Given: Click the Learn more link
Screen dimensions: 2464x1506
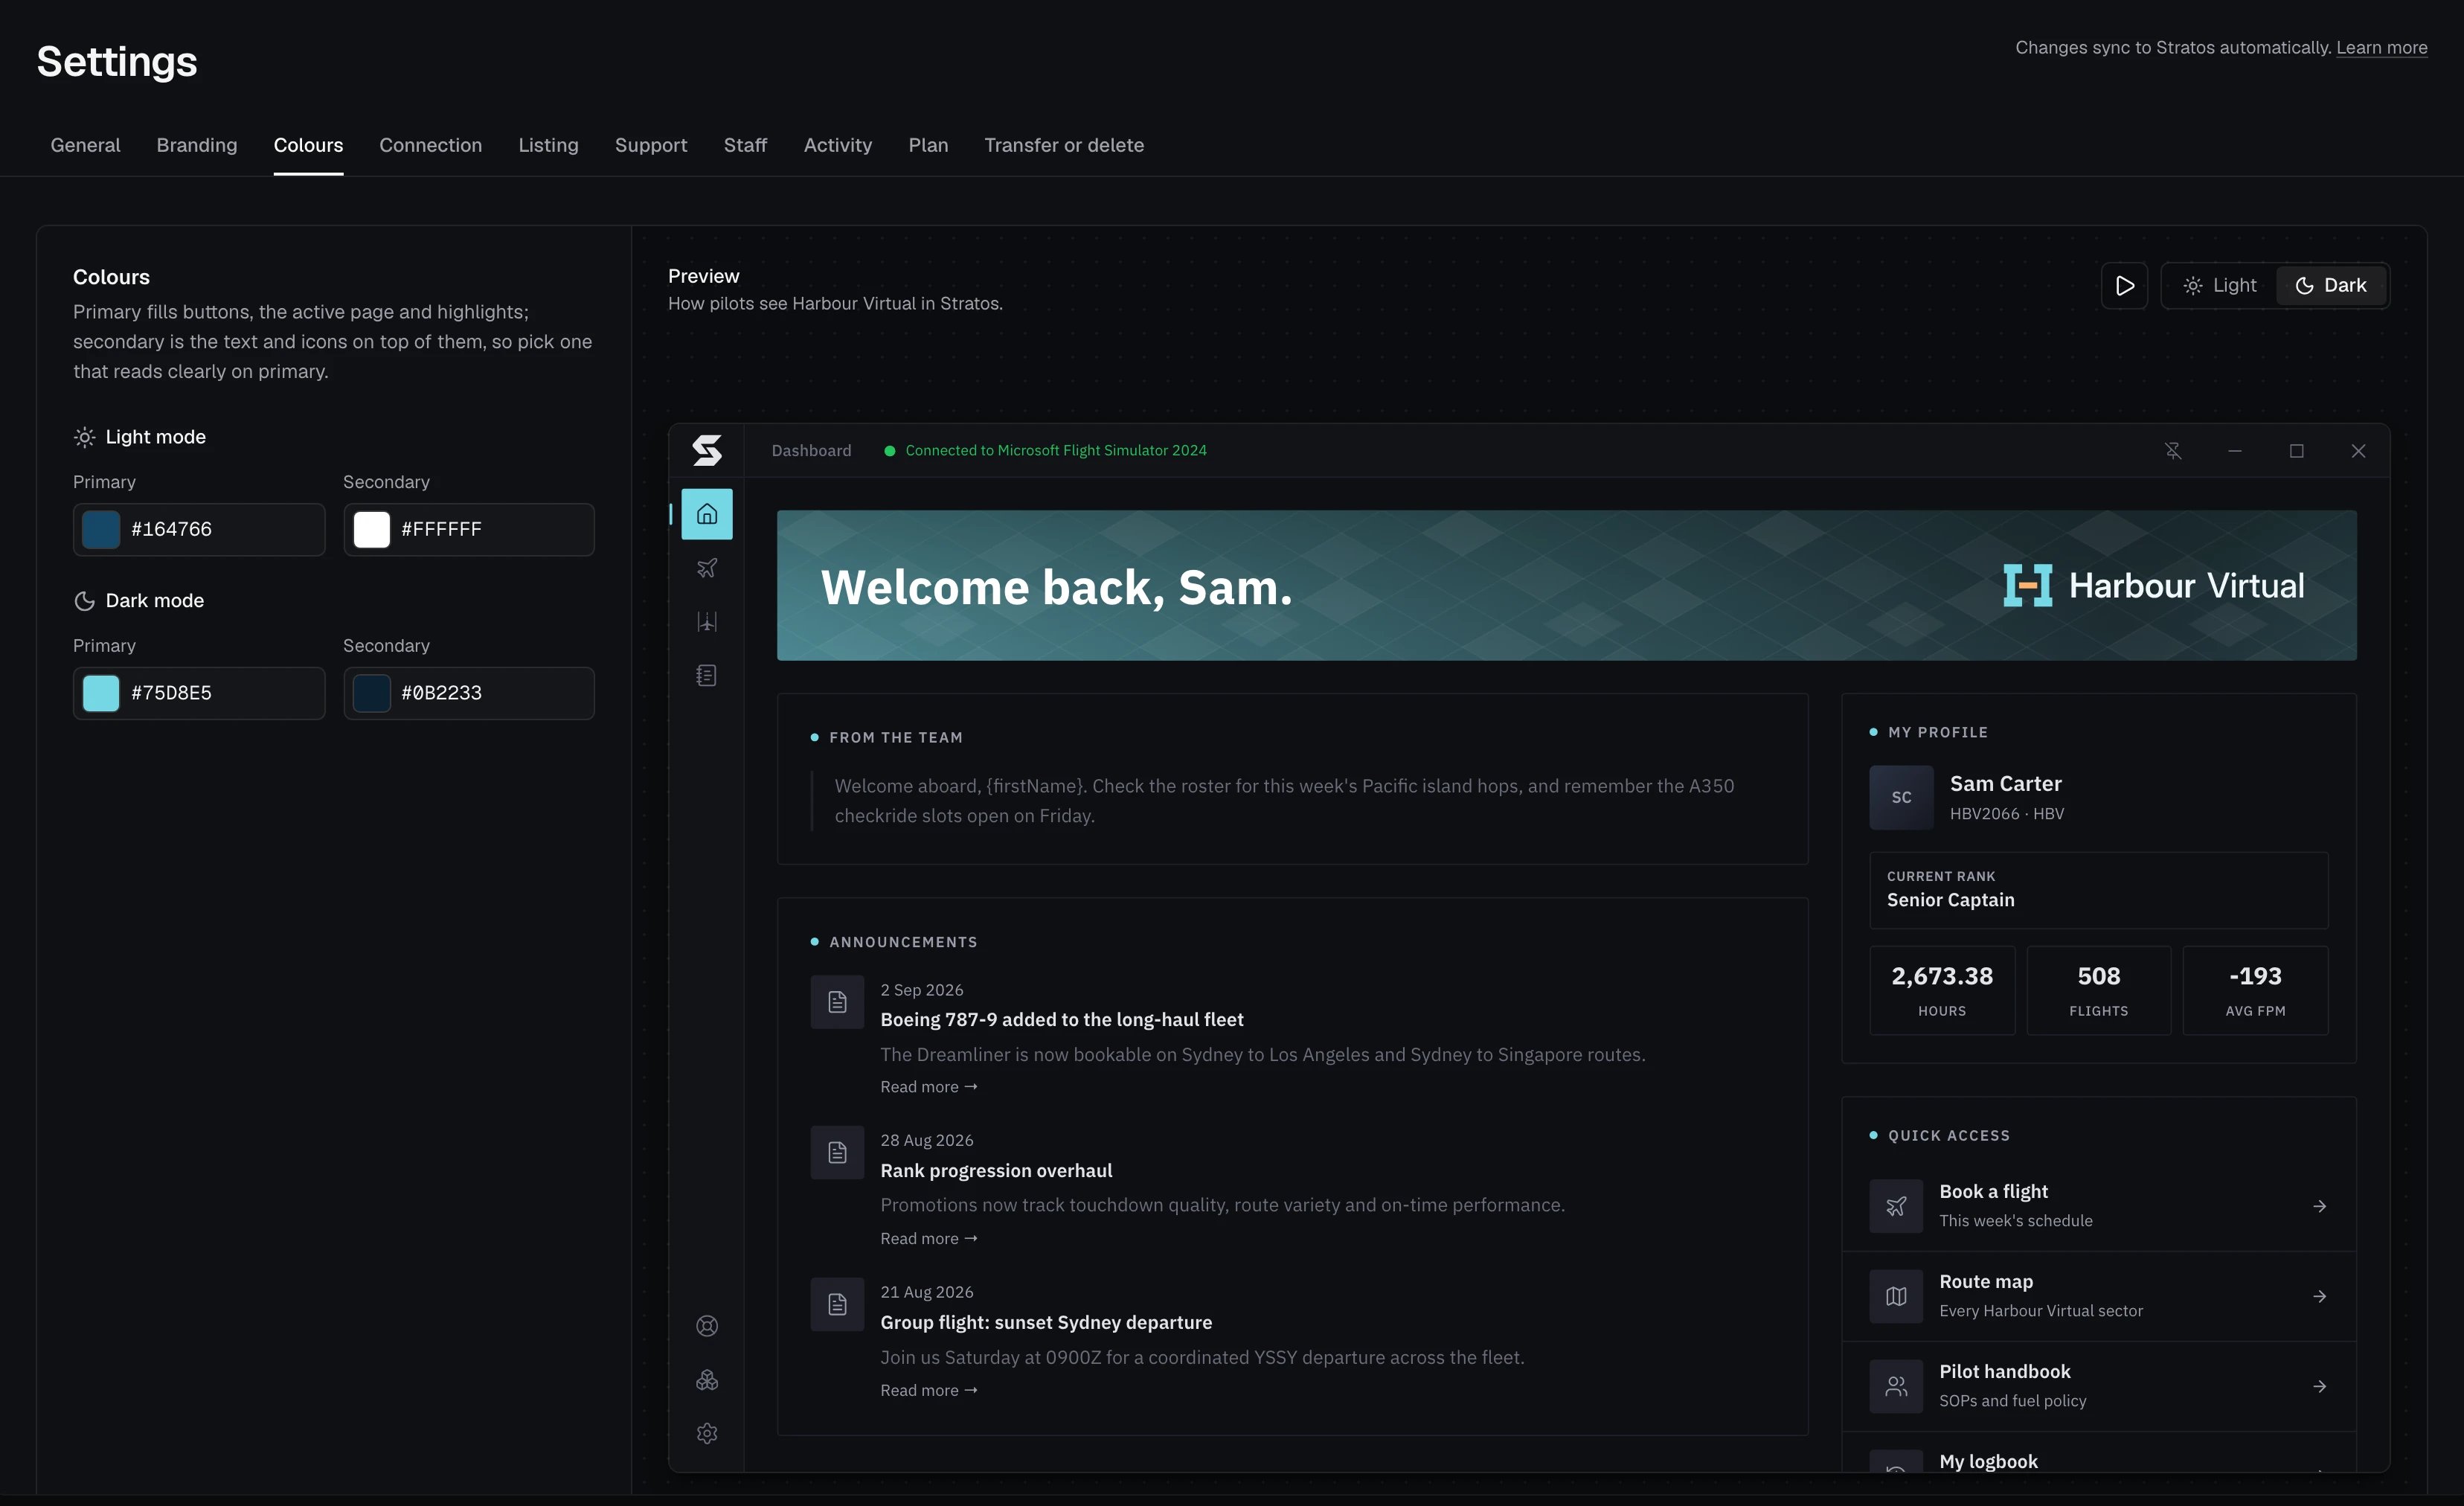Looking at the screenshot, I should point(2381,48).
